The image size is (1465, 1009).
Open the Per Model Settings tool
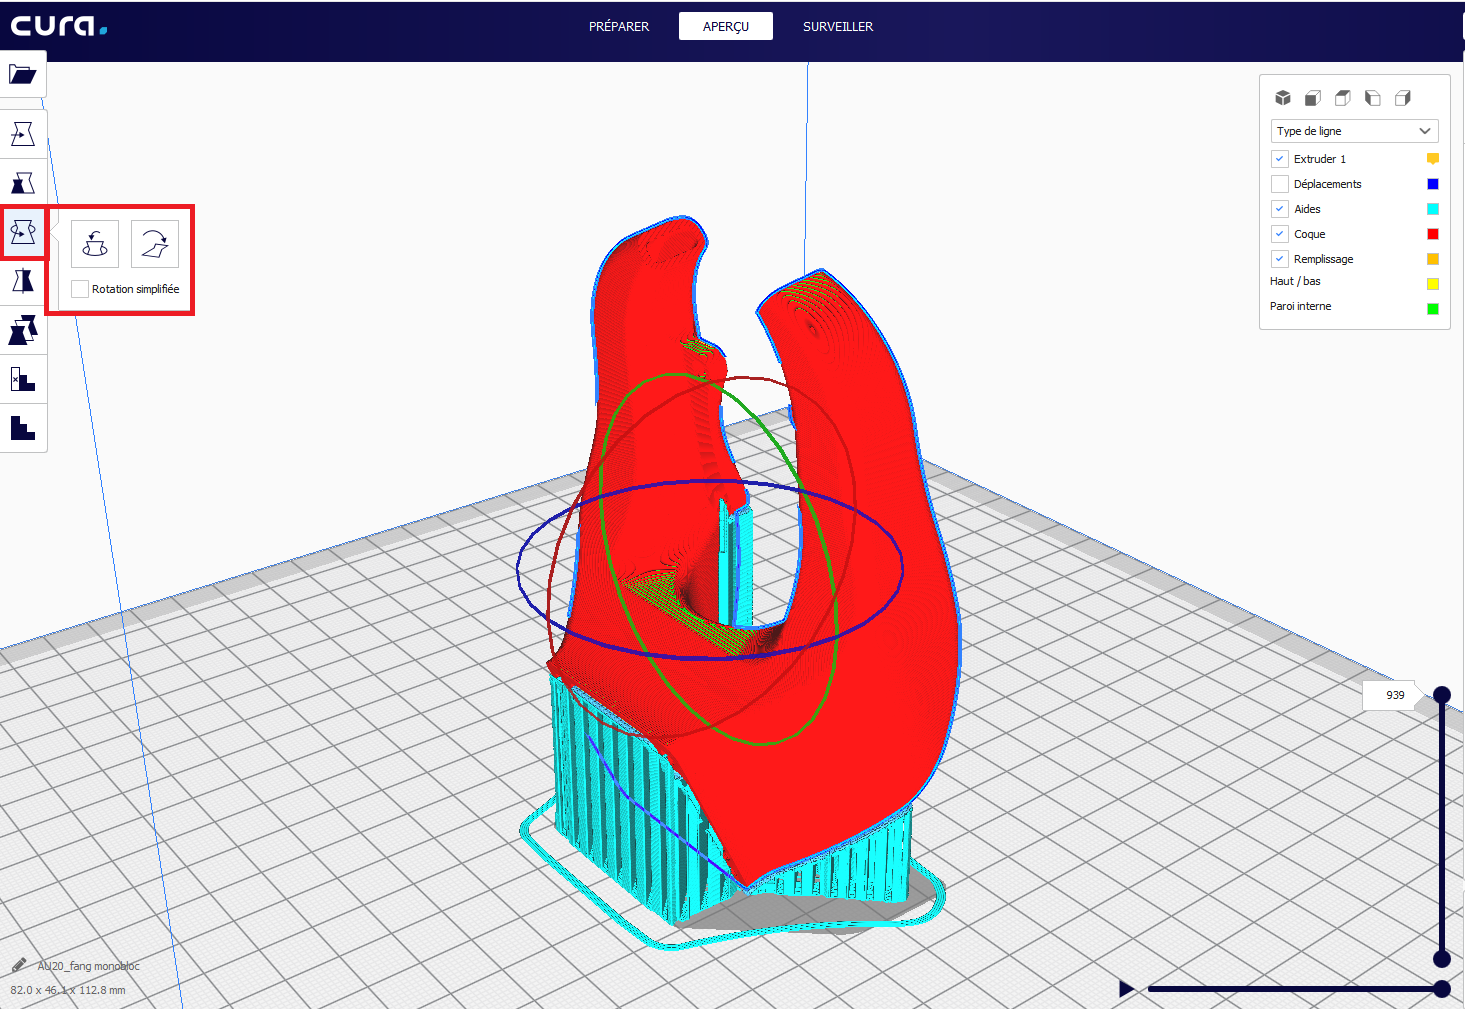23,330
